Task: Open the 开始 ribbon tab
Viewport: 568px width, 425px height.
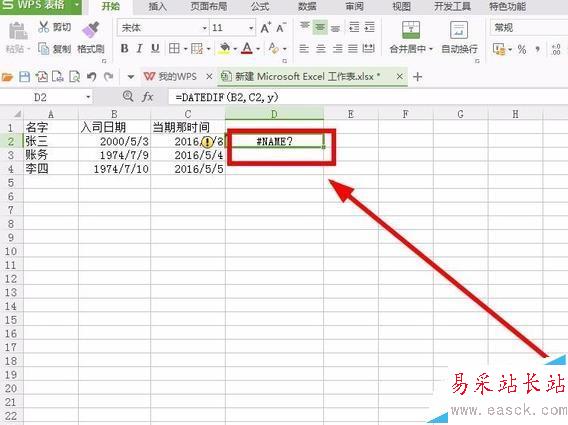Action: click(x=110, y=7)
